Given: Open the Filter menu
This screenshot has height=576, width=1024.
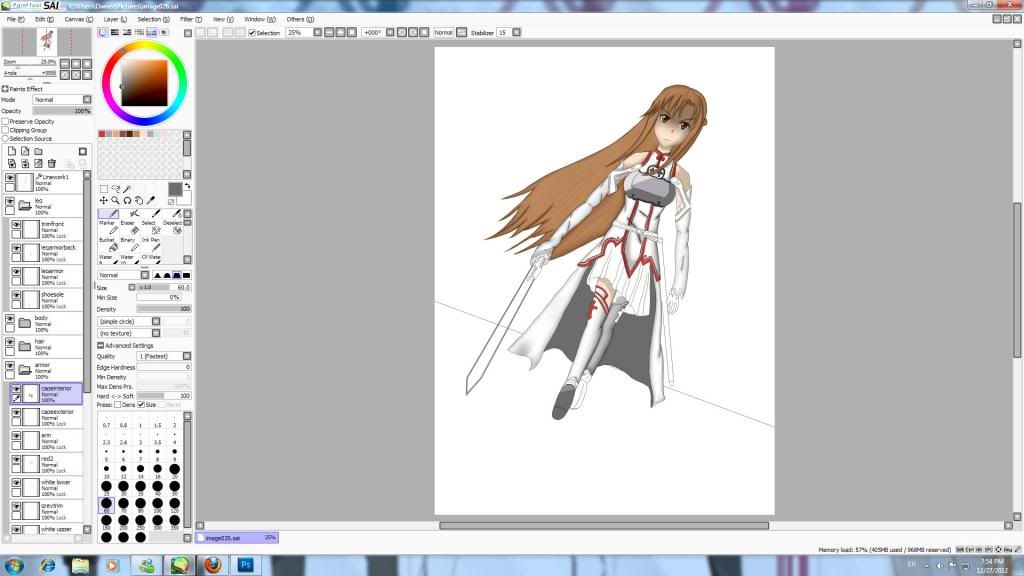Looking at the screenshot, I should tap(191, 20).
